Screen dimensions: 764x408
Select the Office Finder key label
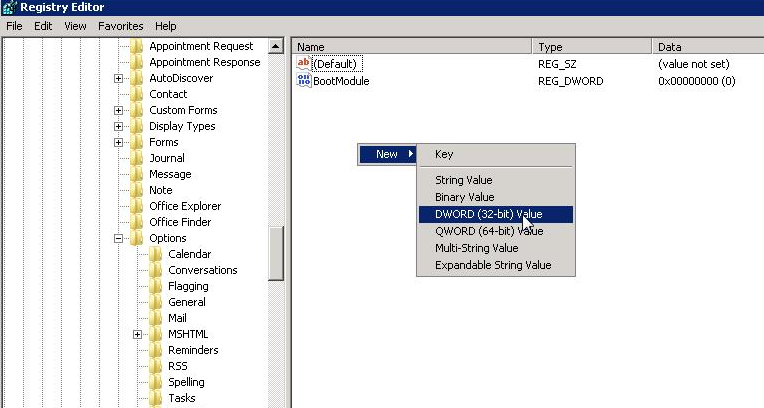[x=180, y=222]
